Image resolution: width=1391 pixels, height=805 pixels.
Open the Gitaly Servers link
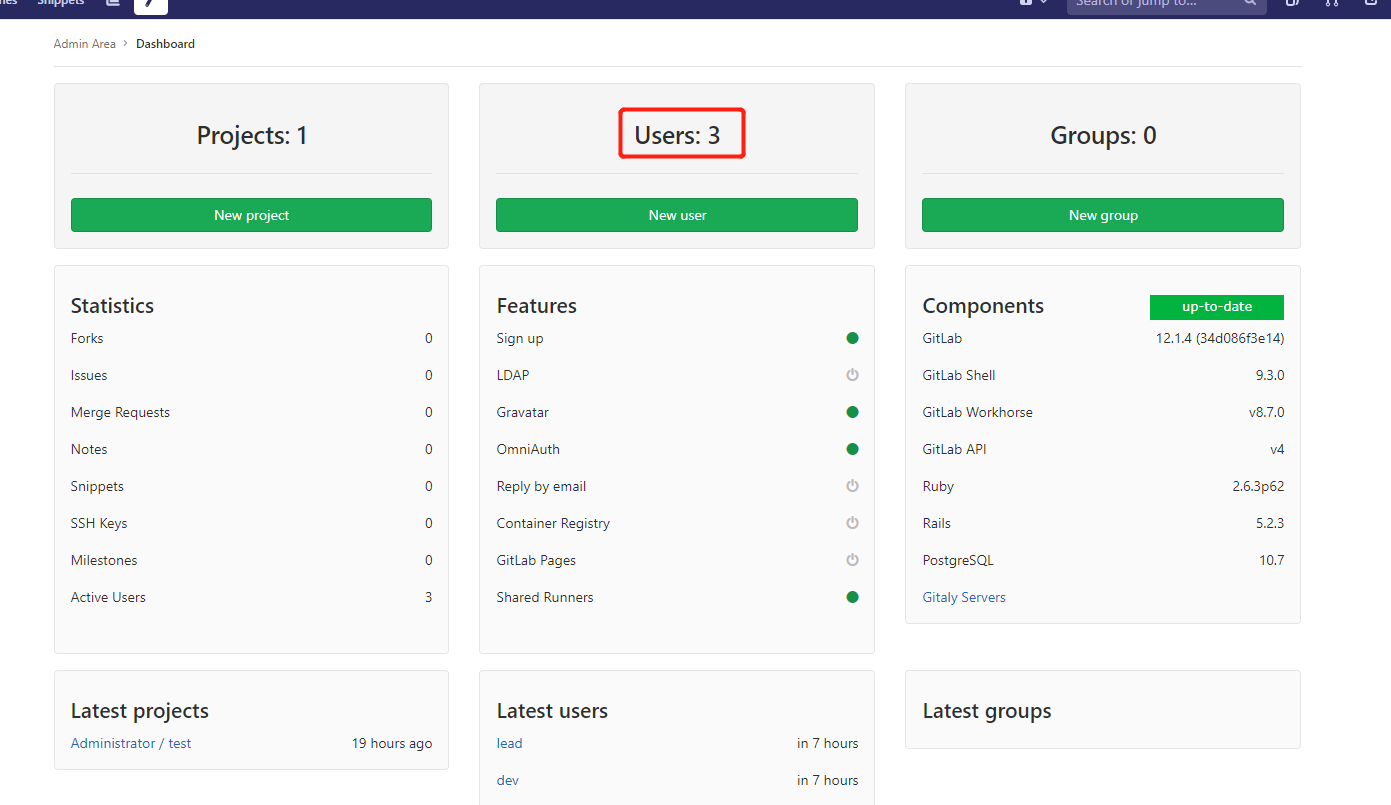point(964,597)
